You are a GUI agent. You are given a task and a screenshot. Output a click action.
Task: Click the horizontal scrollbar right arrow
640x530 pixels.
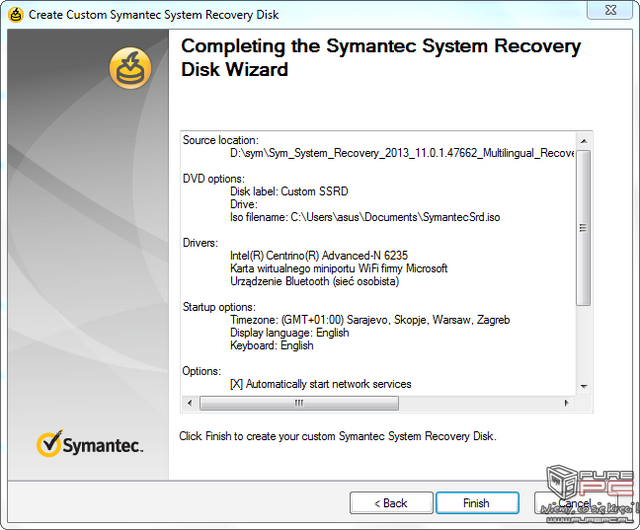coord(566,403)
